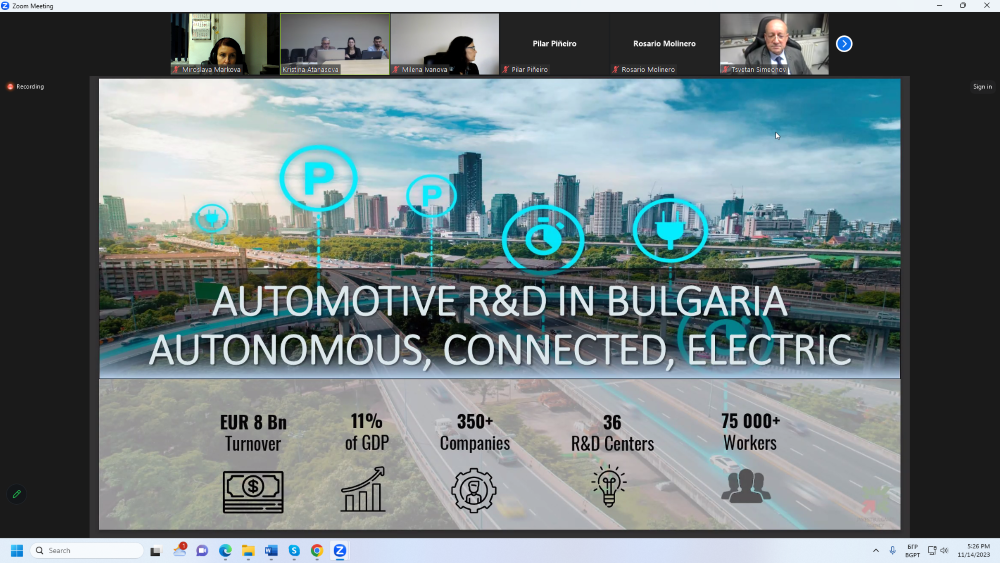Open volume speaker icon in tray
1000x563 pixels.
(x=944, y=550)
